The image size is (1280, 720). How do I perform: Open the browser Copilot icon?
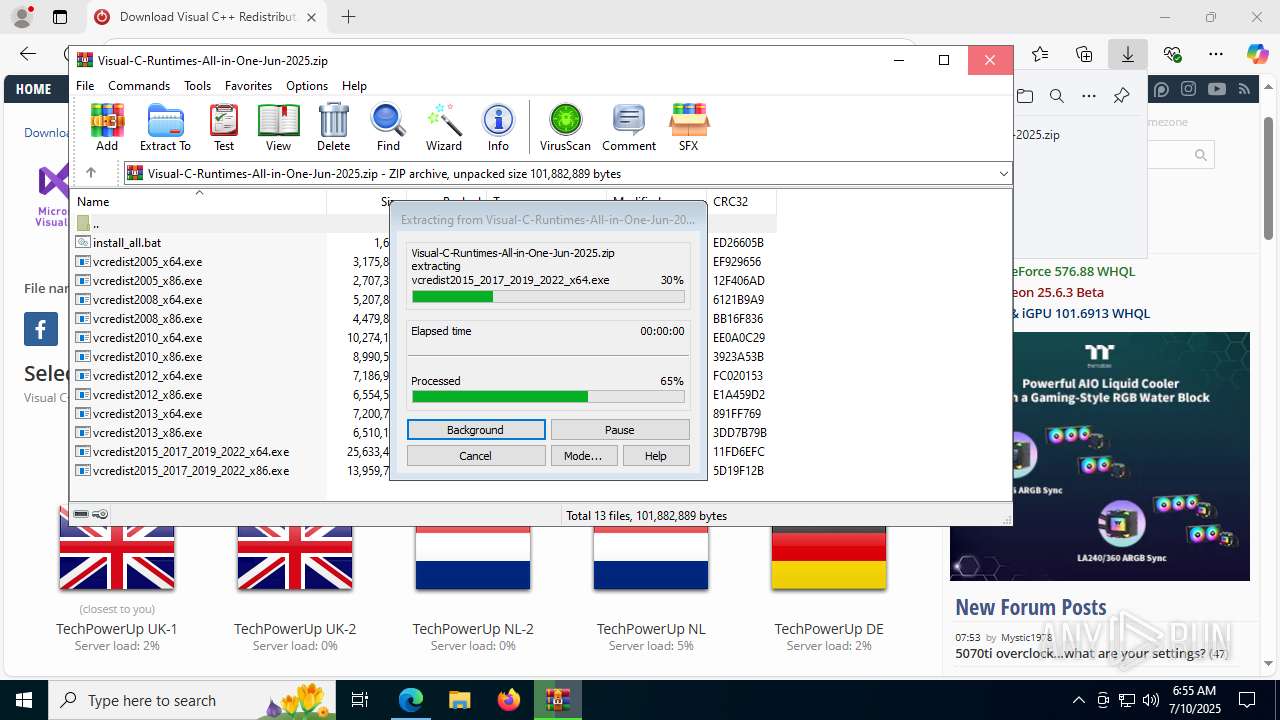(1257, 54)
